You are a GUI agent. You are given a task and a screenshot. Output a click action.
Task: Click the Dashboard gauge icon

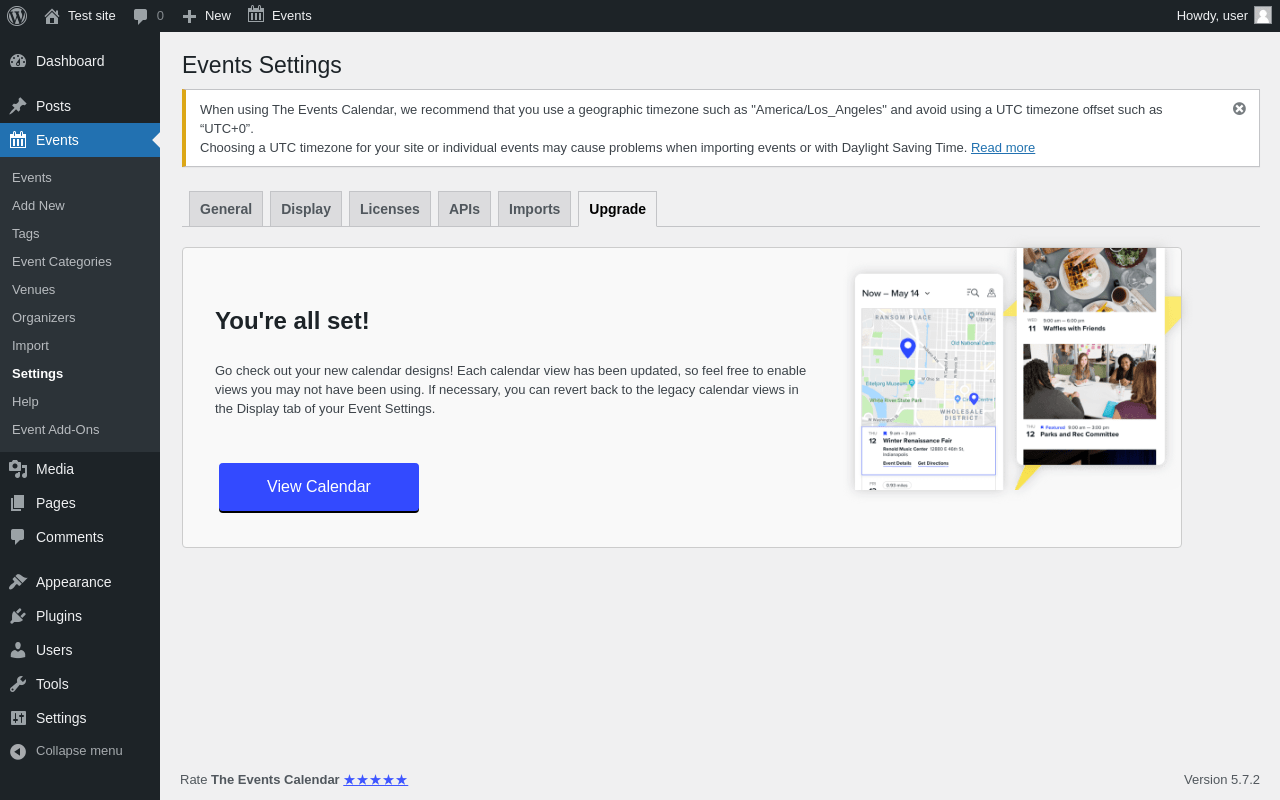(18, 61)
